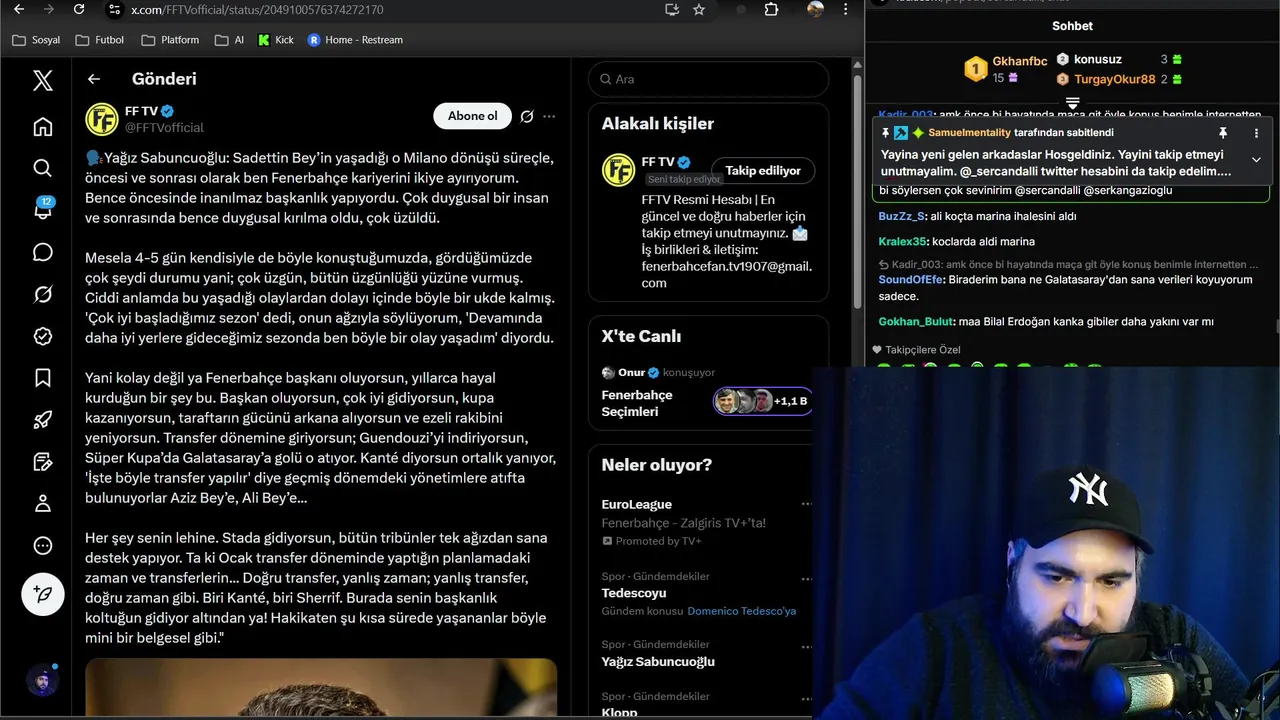Go to the Home feed icon
Viewport: 1280px width, 720px height.
coord(42,127)
